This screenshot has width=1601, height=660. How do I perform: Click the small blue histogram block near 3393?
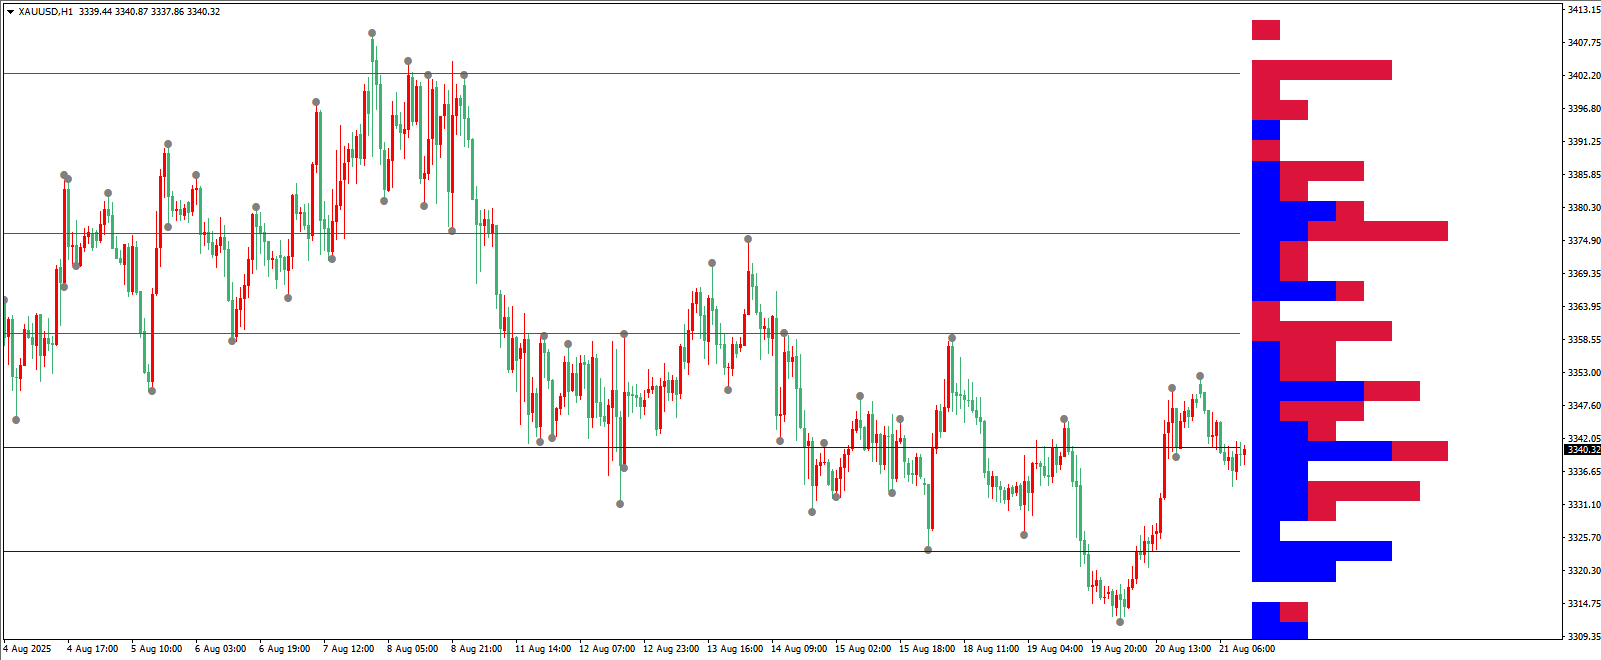1265,130
